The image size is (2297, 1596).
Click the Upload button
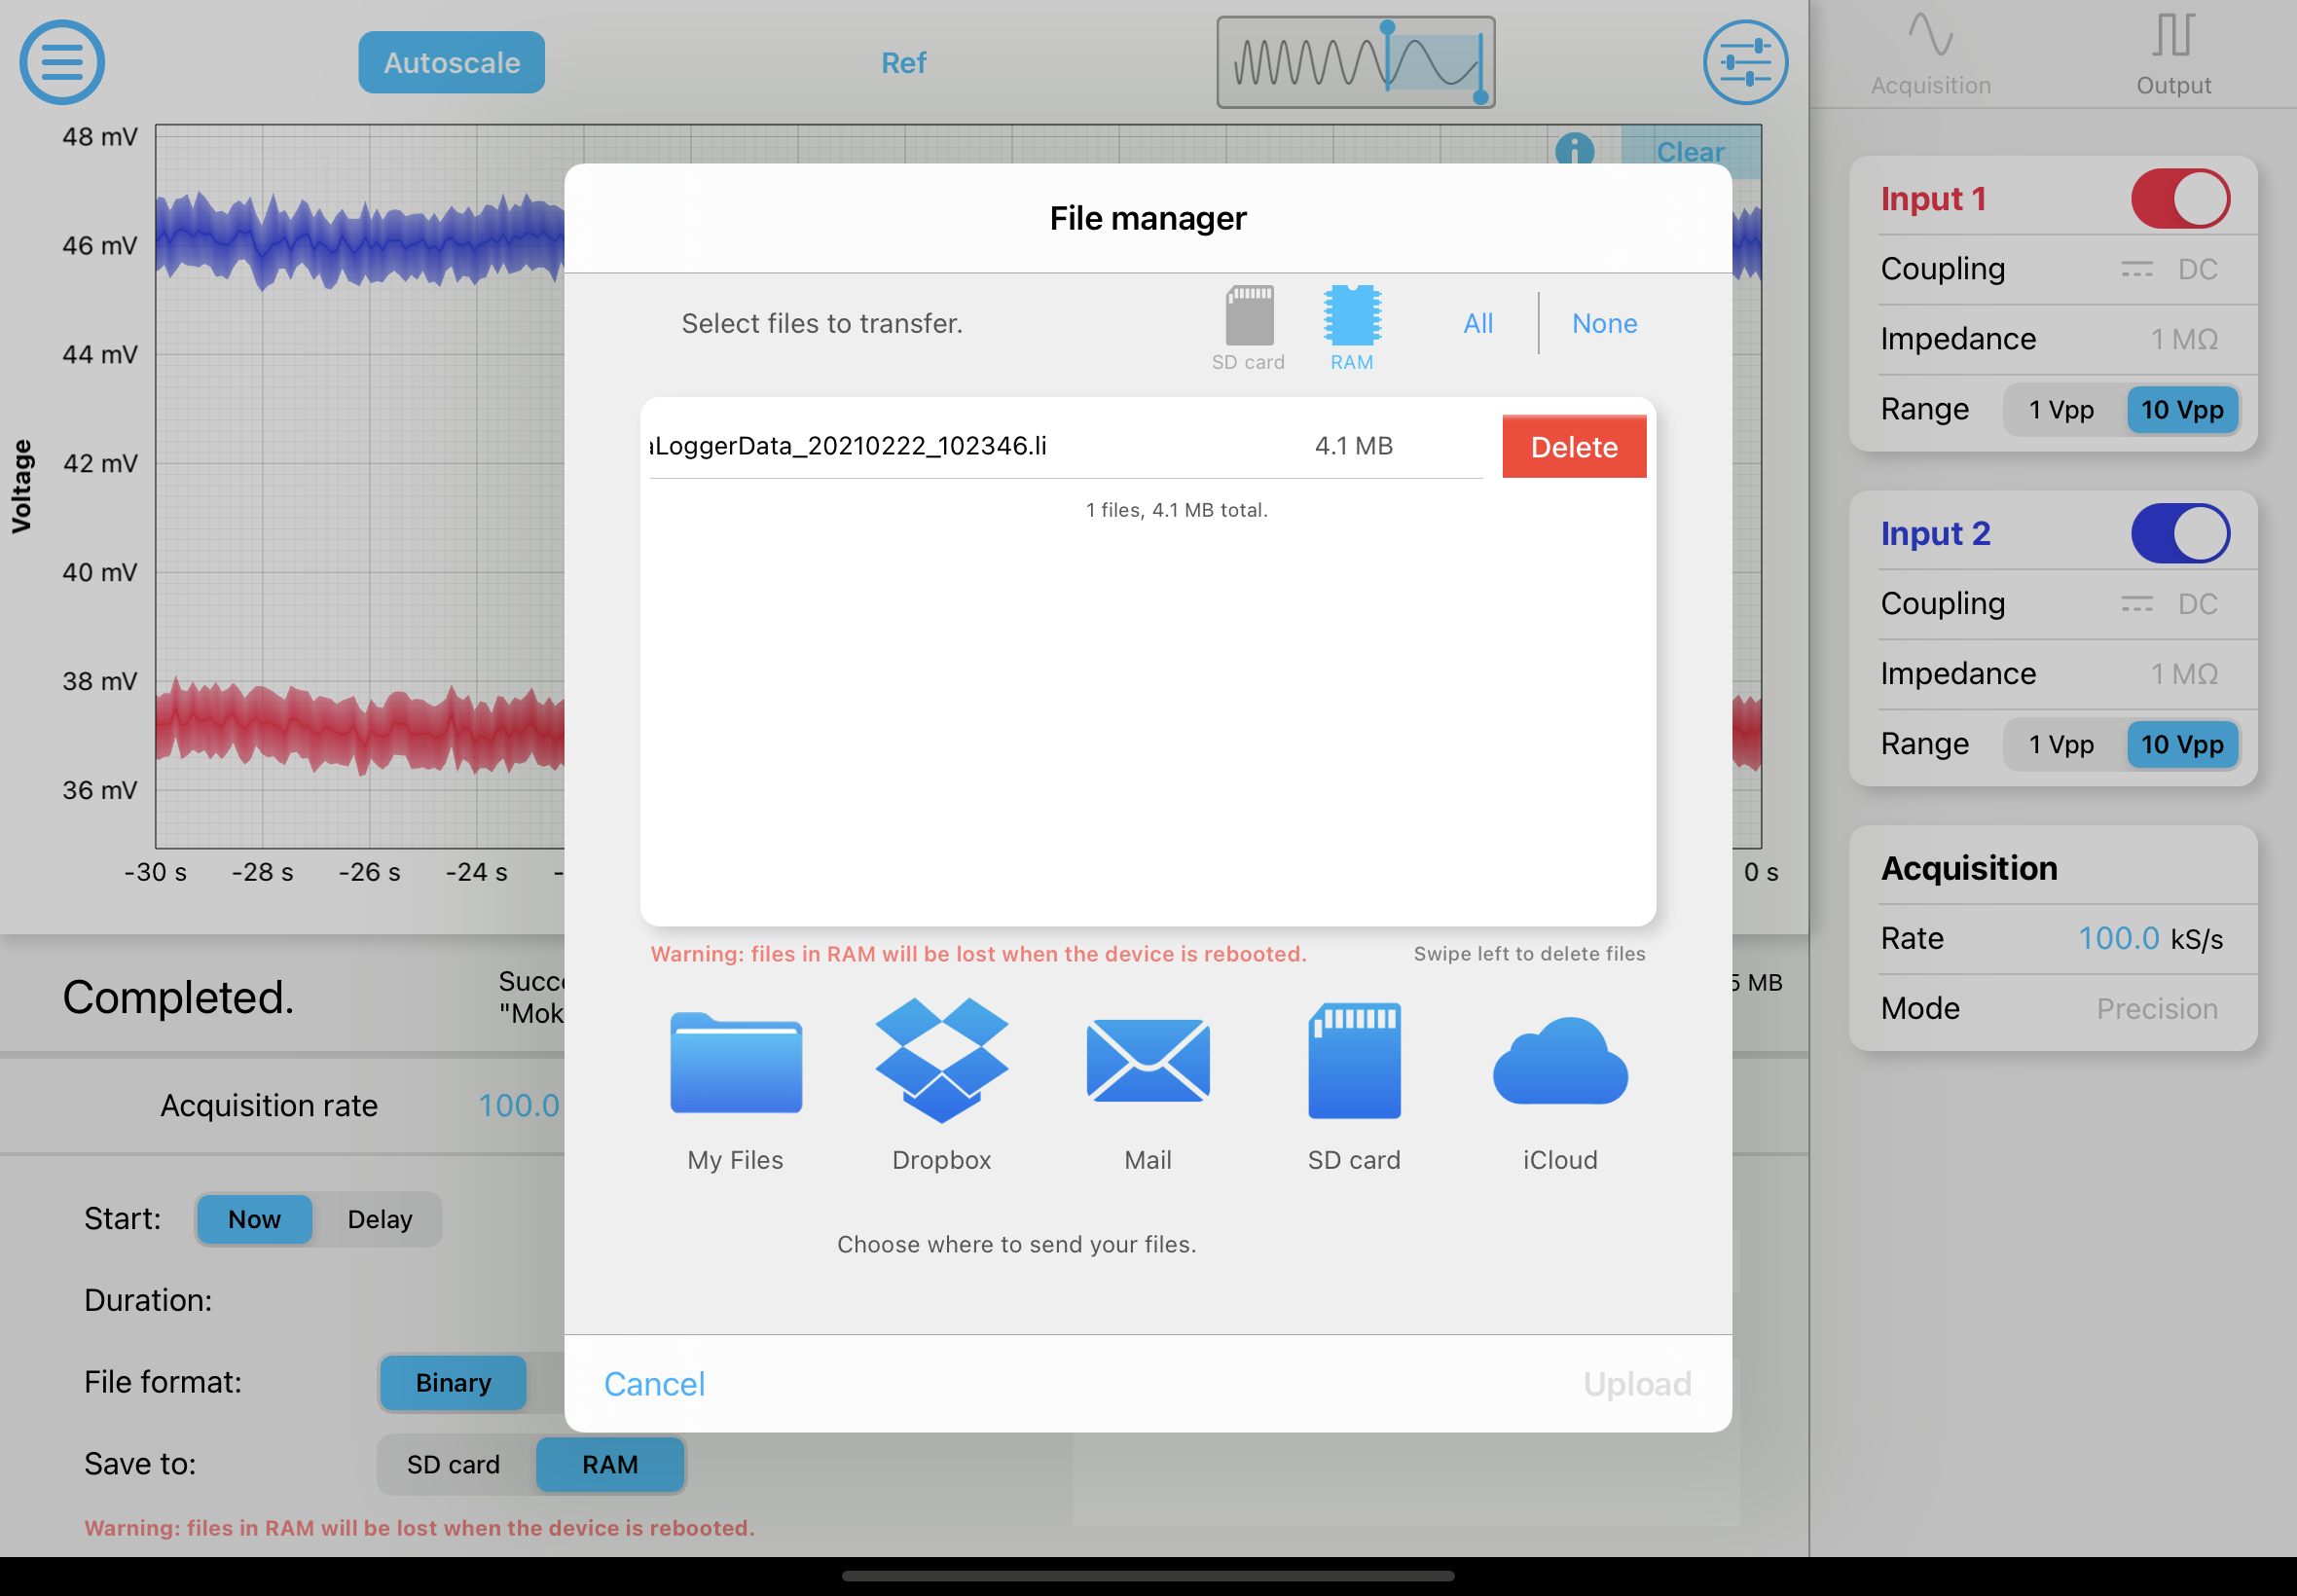click(x=1637, y=1384)
